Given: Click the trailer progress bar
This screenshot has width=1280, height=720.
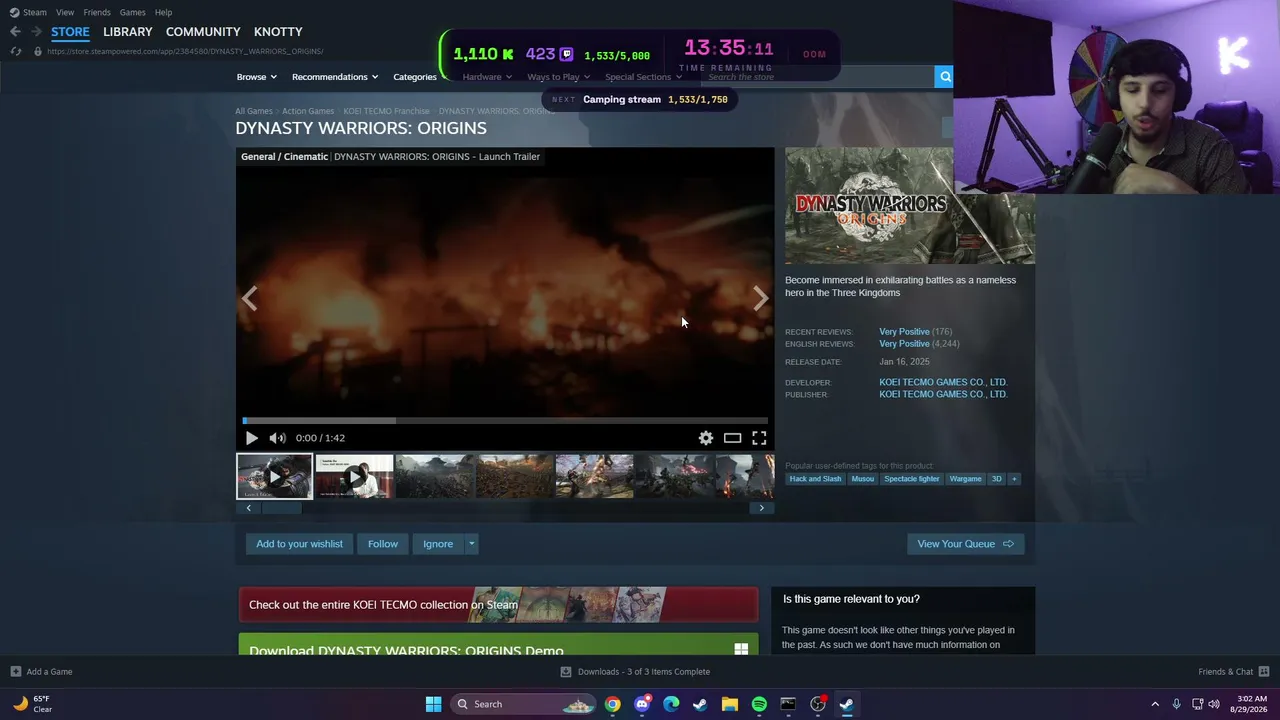Looking at the screenshot, I should pos(505,421).
